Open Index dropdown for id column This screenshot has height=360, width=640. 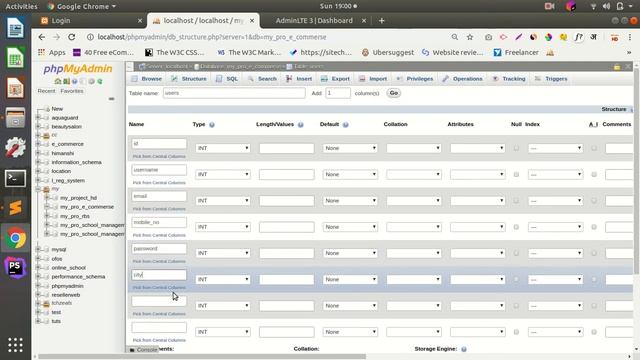pyautogui.click(x=556, y=148)
